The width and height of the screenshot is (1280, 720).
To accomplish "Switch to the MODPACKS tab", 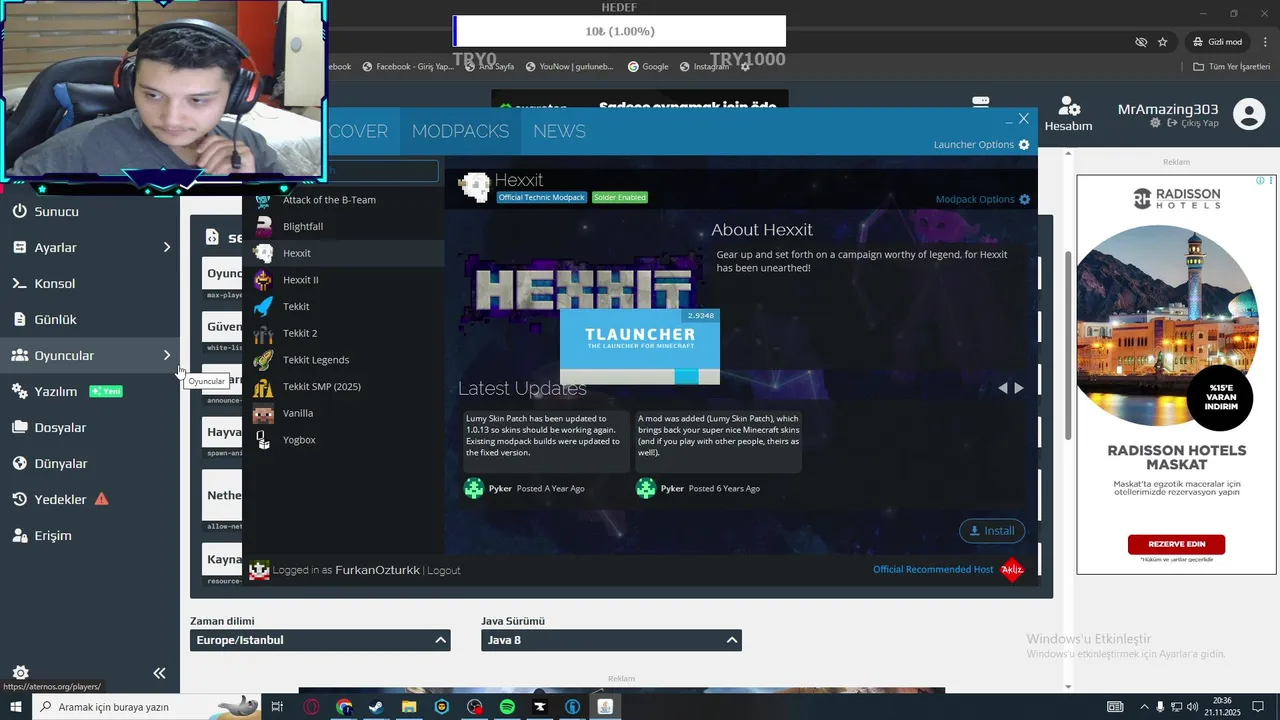I will click(460, 131).
